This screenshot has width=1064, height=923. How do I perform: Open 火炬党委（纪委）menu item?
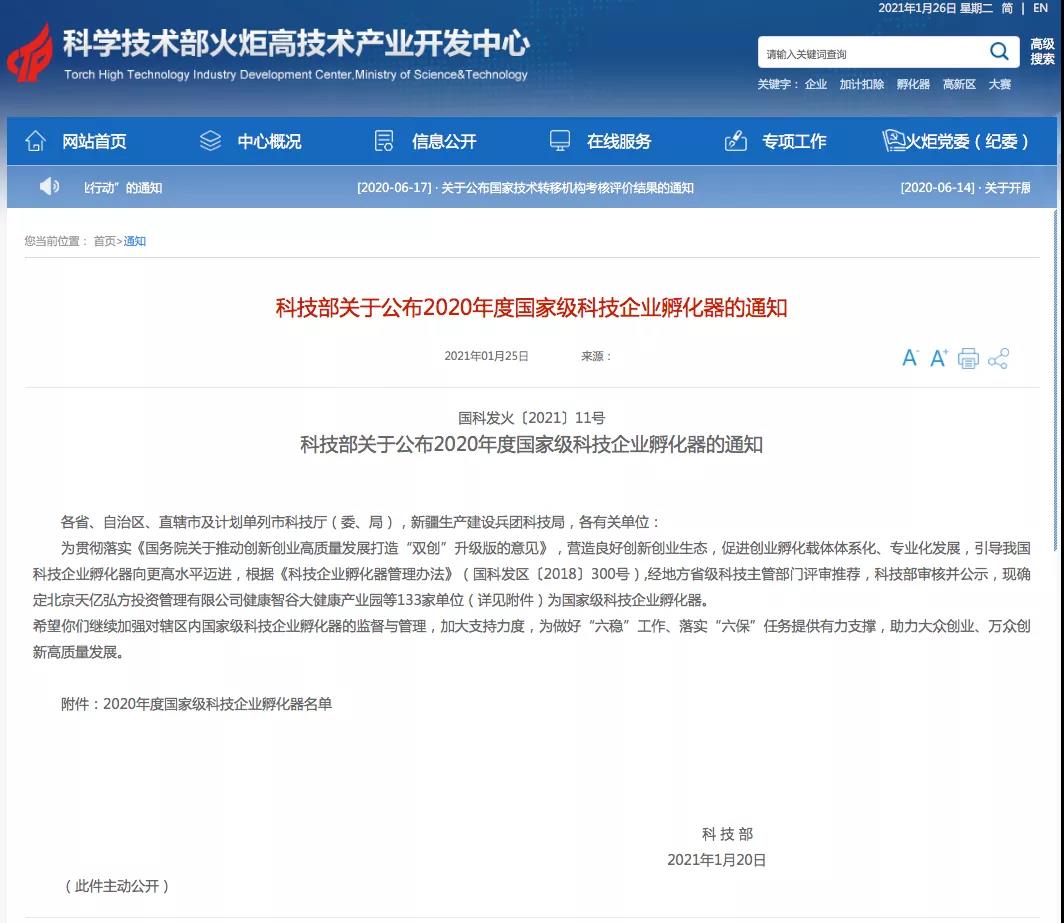[968, 141]
